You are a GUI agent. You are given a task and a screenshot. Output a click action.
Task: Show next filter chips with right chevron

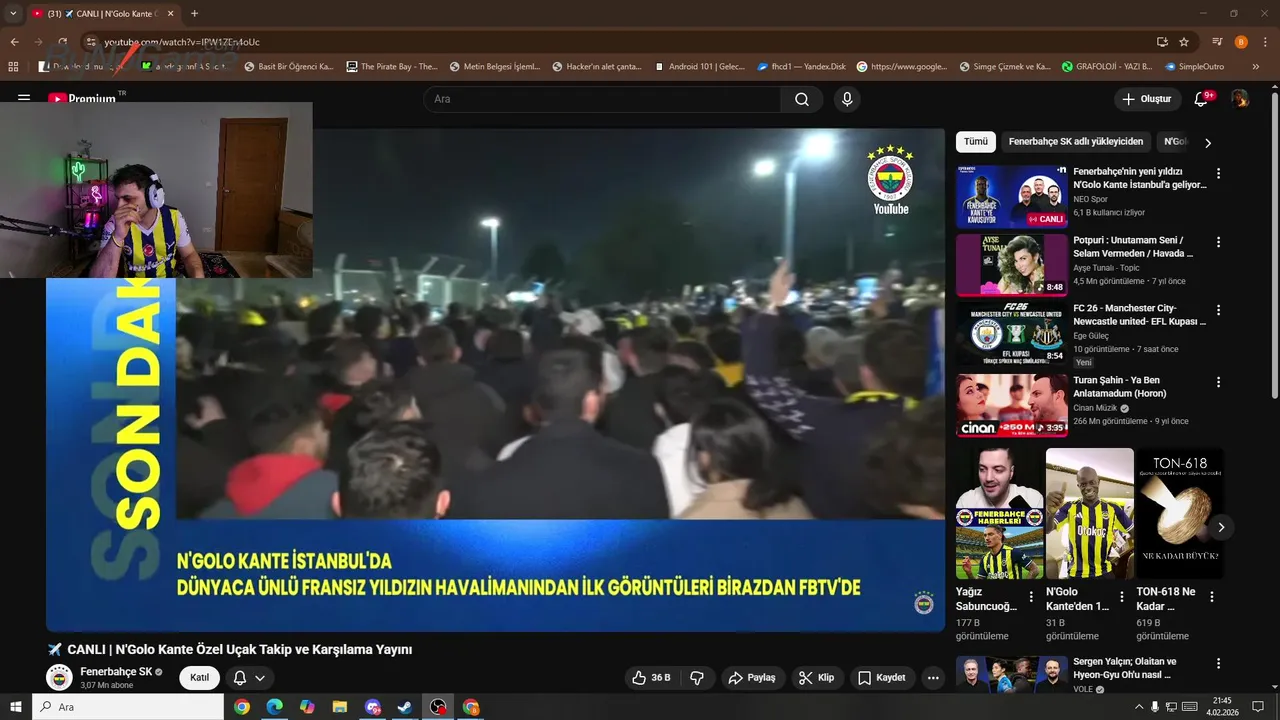point(1207,142)
